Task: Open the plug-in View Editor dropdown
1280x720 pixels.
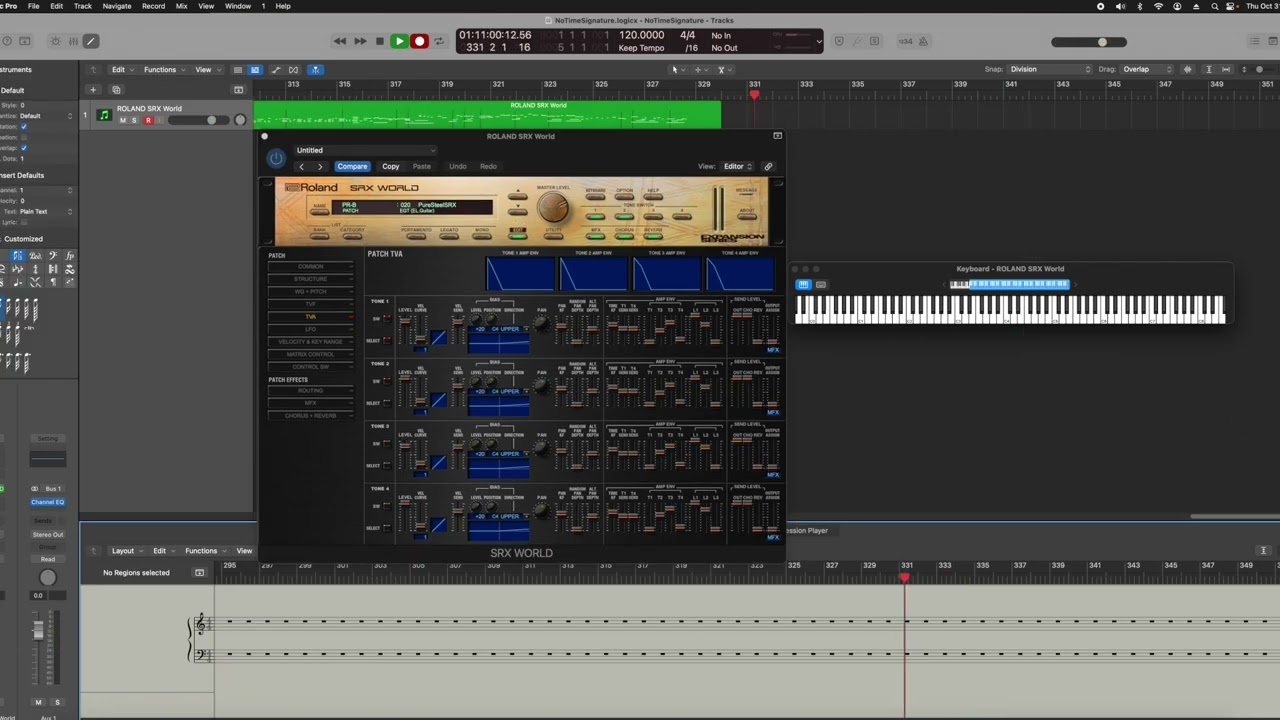Action: [738, 166]
